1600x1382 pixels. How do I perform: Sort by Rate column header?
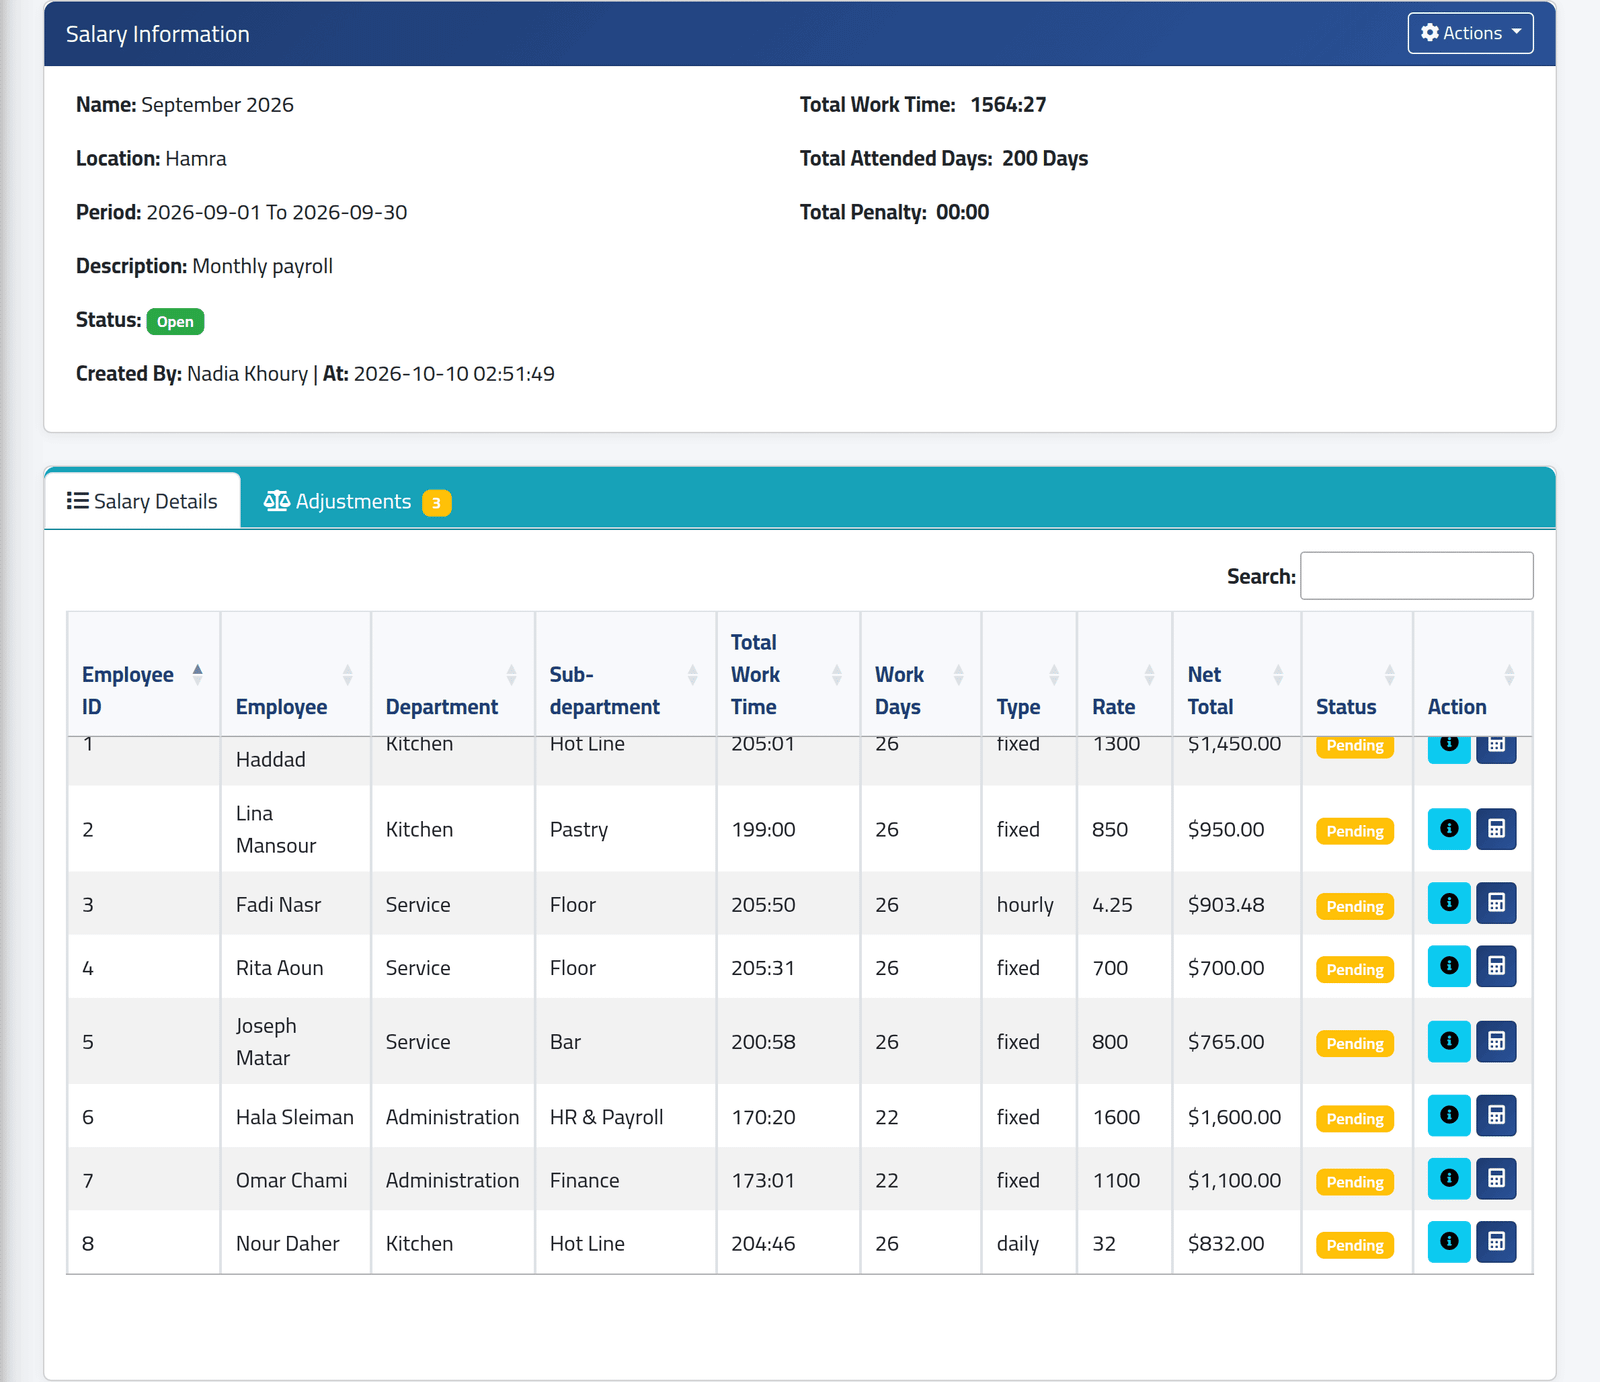click(x=1124, y=675)
